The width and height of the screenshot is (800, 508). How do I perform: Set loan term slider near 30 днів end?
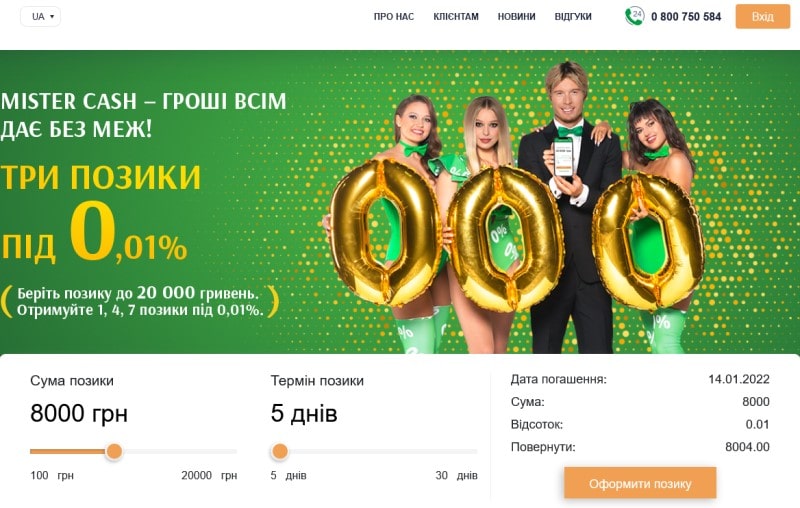point(473,451)
